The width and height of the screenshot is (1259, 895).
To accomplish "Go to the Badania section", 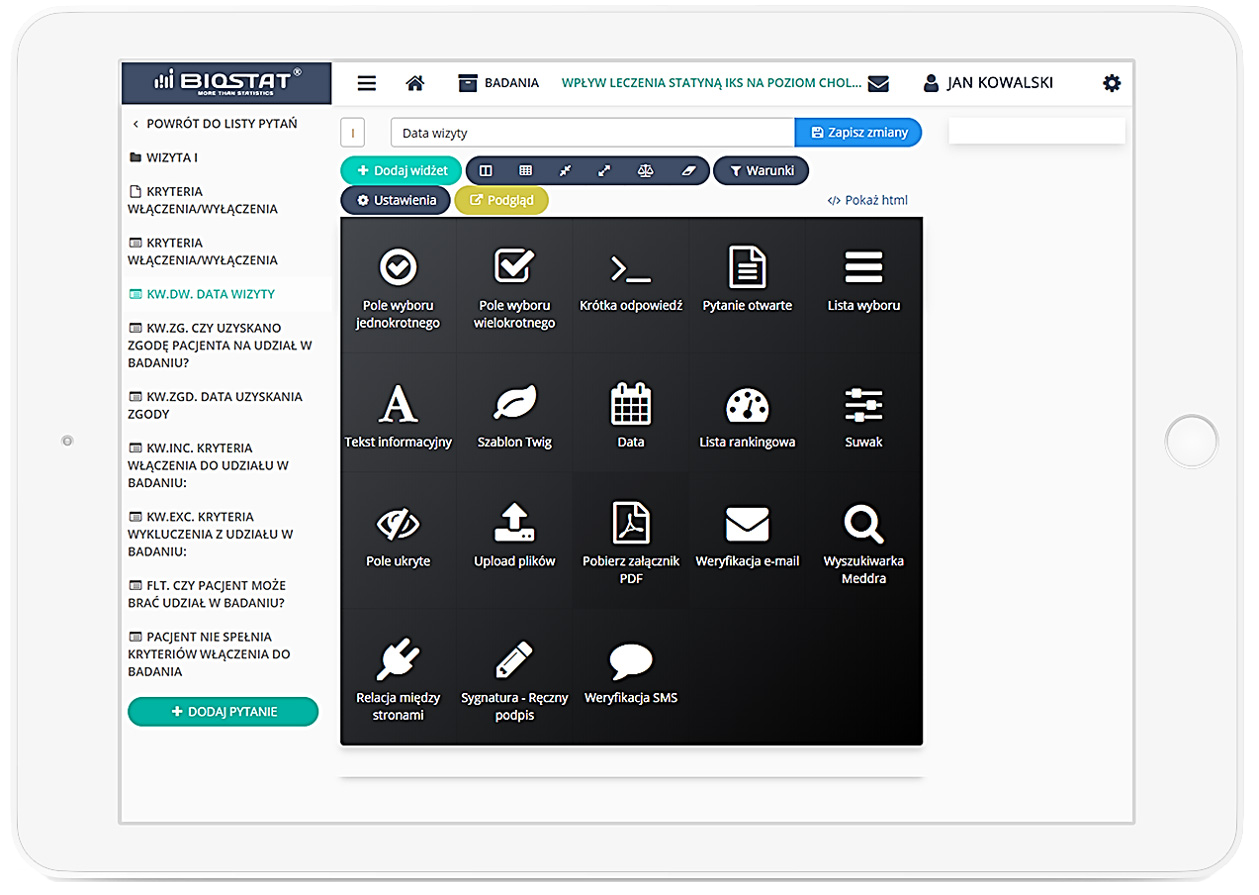I will [x=497, y=83].
